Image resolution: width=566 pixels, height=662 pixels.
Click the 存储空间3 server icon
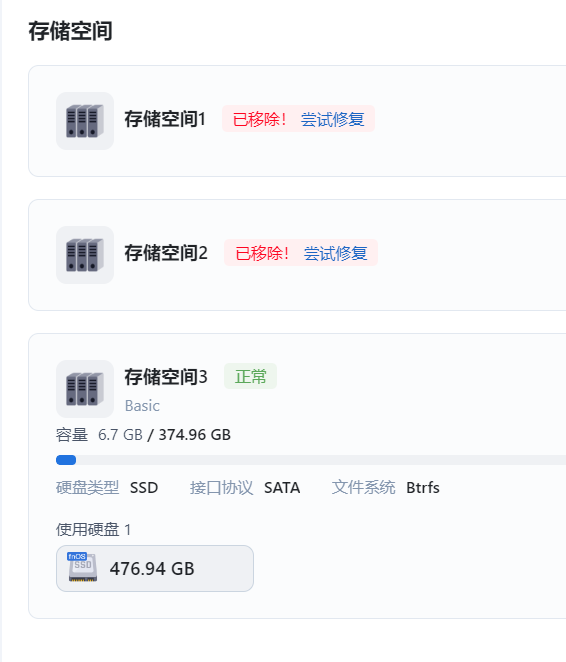(85, 388)
